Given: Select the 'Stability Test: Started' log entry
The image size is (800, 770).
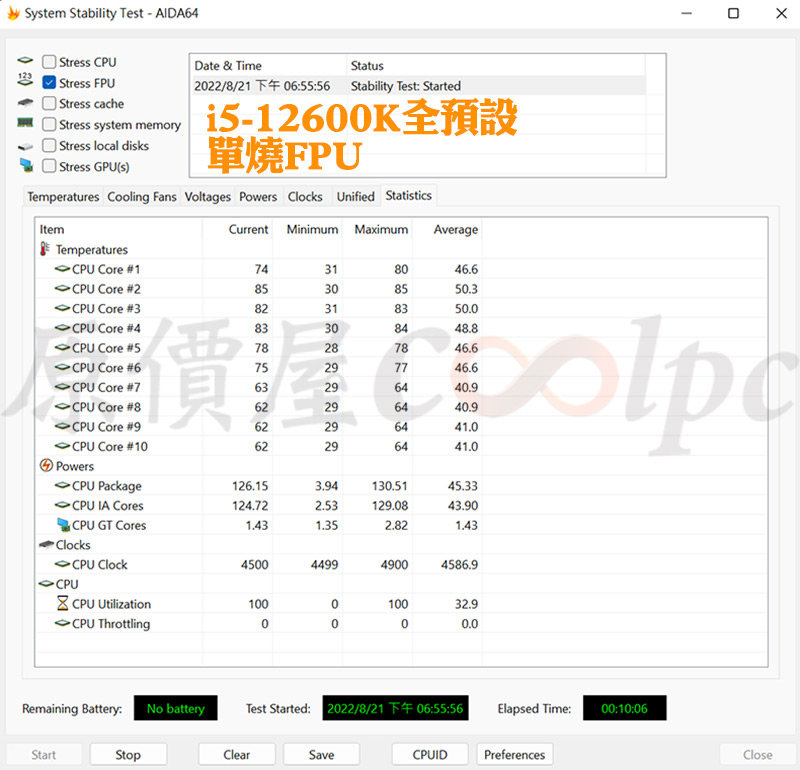Looking at the screenshot, I should 418,86.
